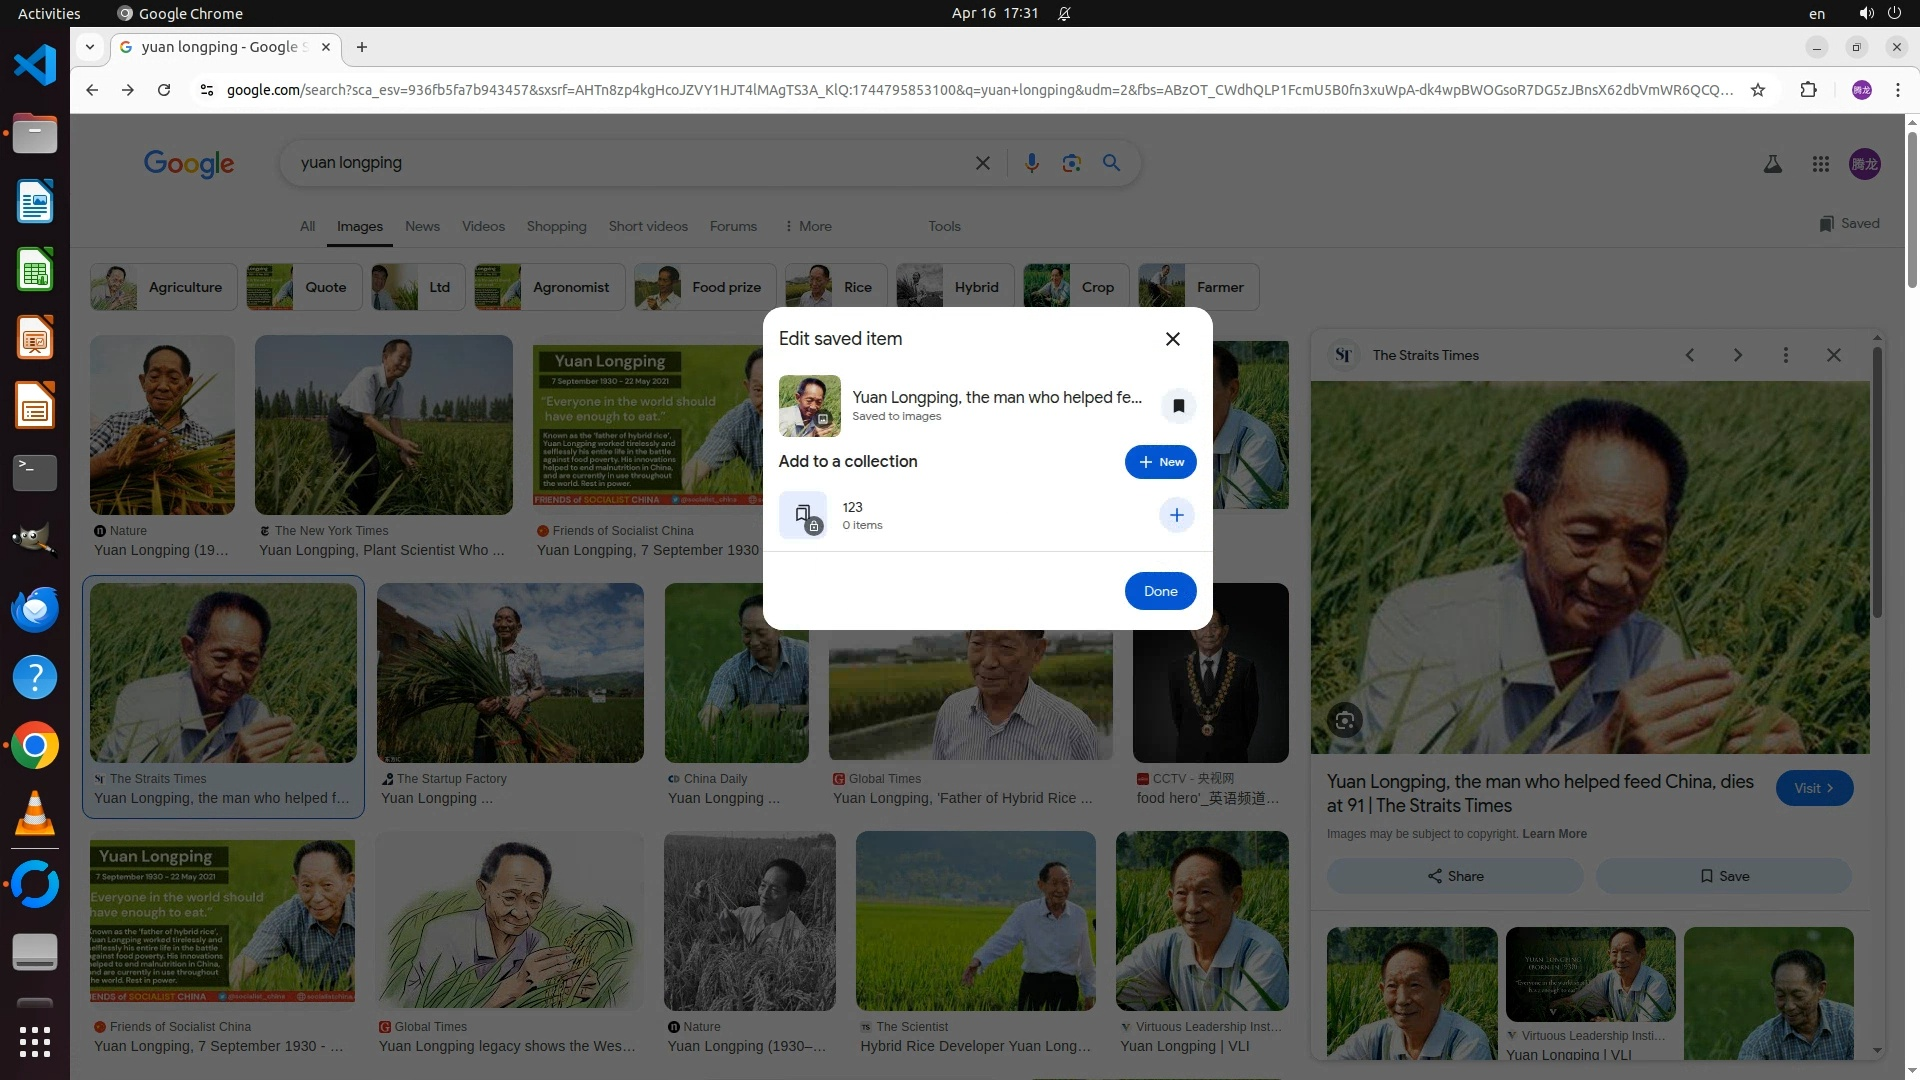Screen dimensions: 1920x1080
Task: Start voice search with the microphone icon
Action: tap(1031, 163)
